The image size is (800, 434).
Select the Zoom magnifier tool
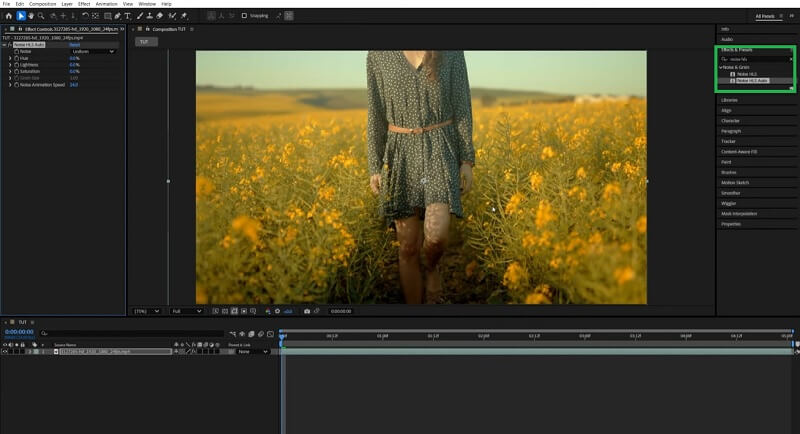coord(40,16)
